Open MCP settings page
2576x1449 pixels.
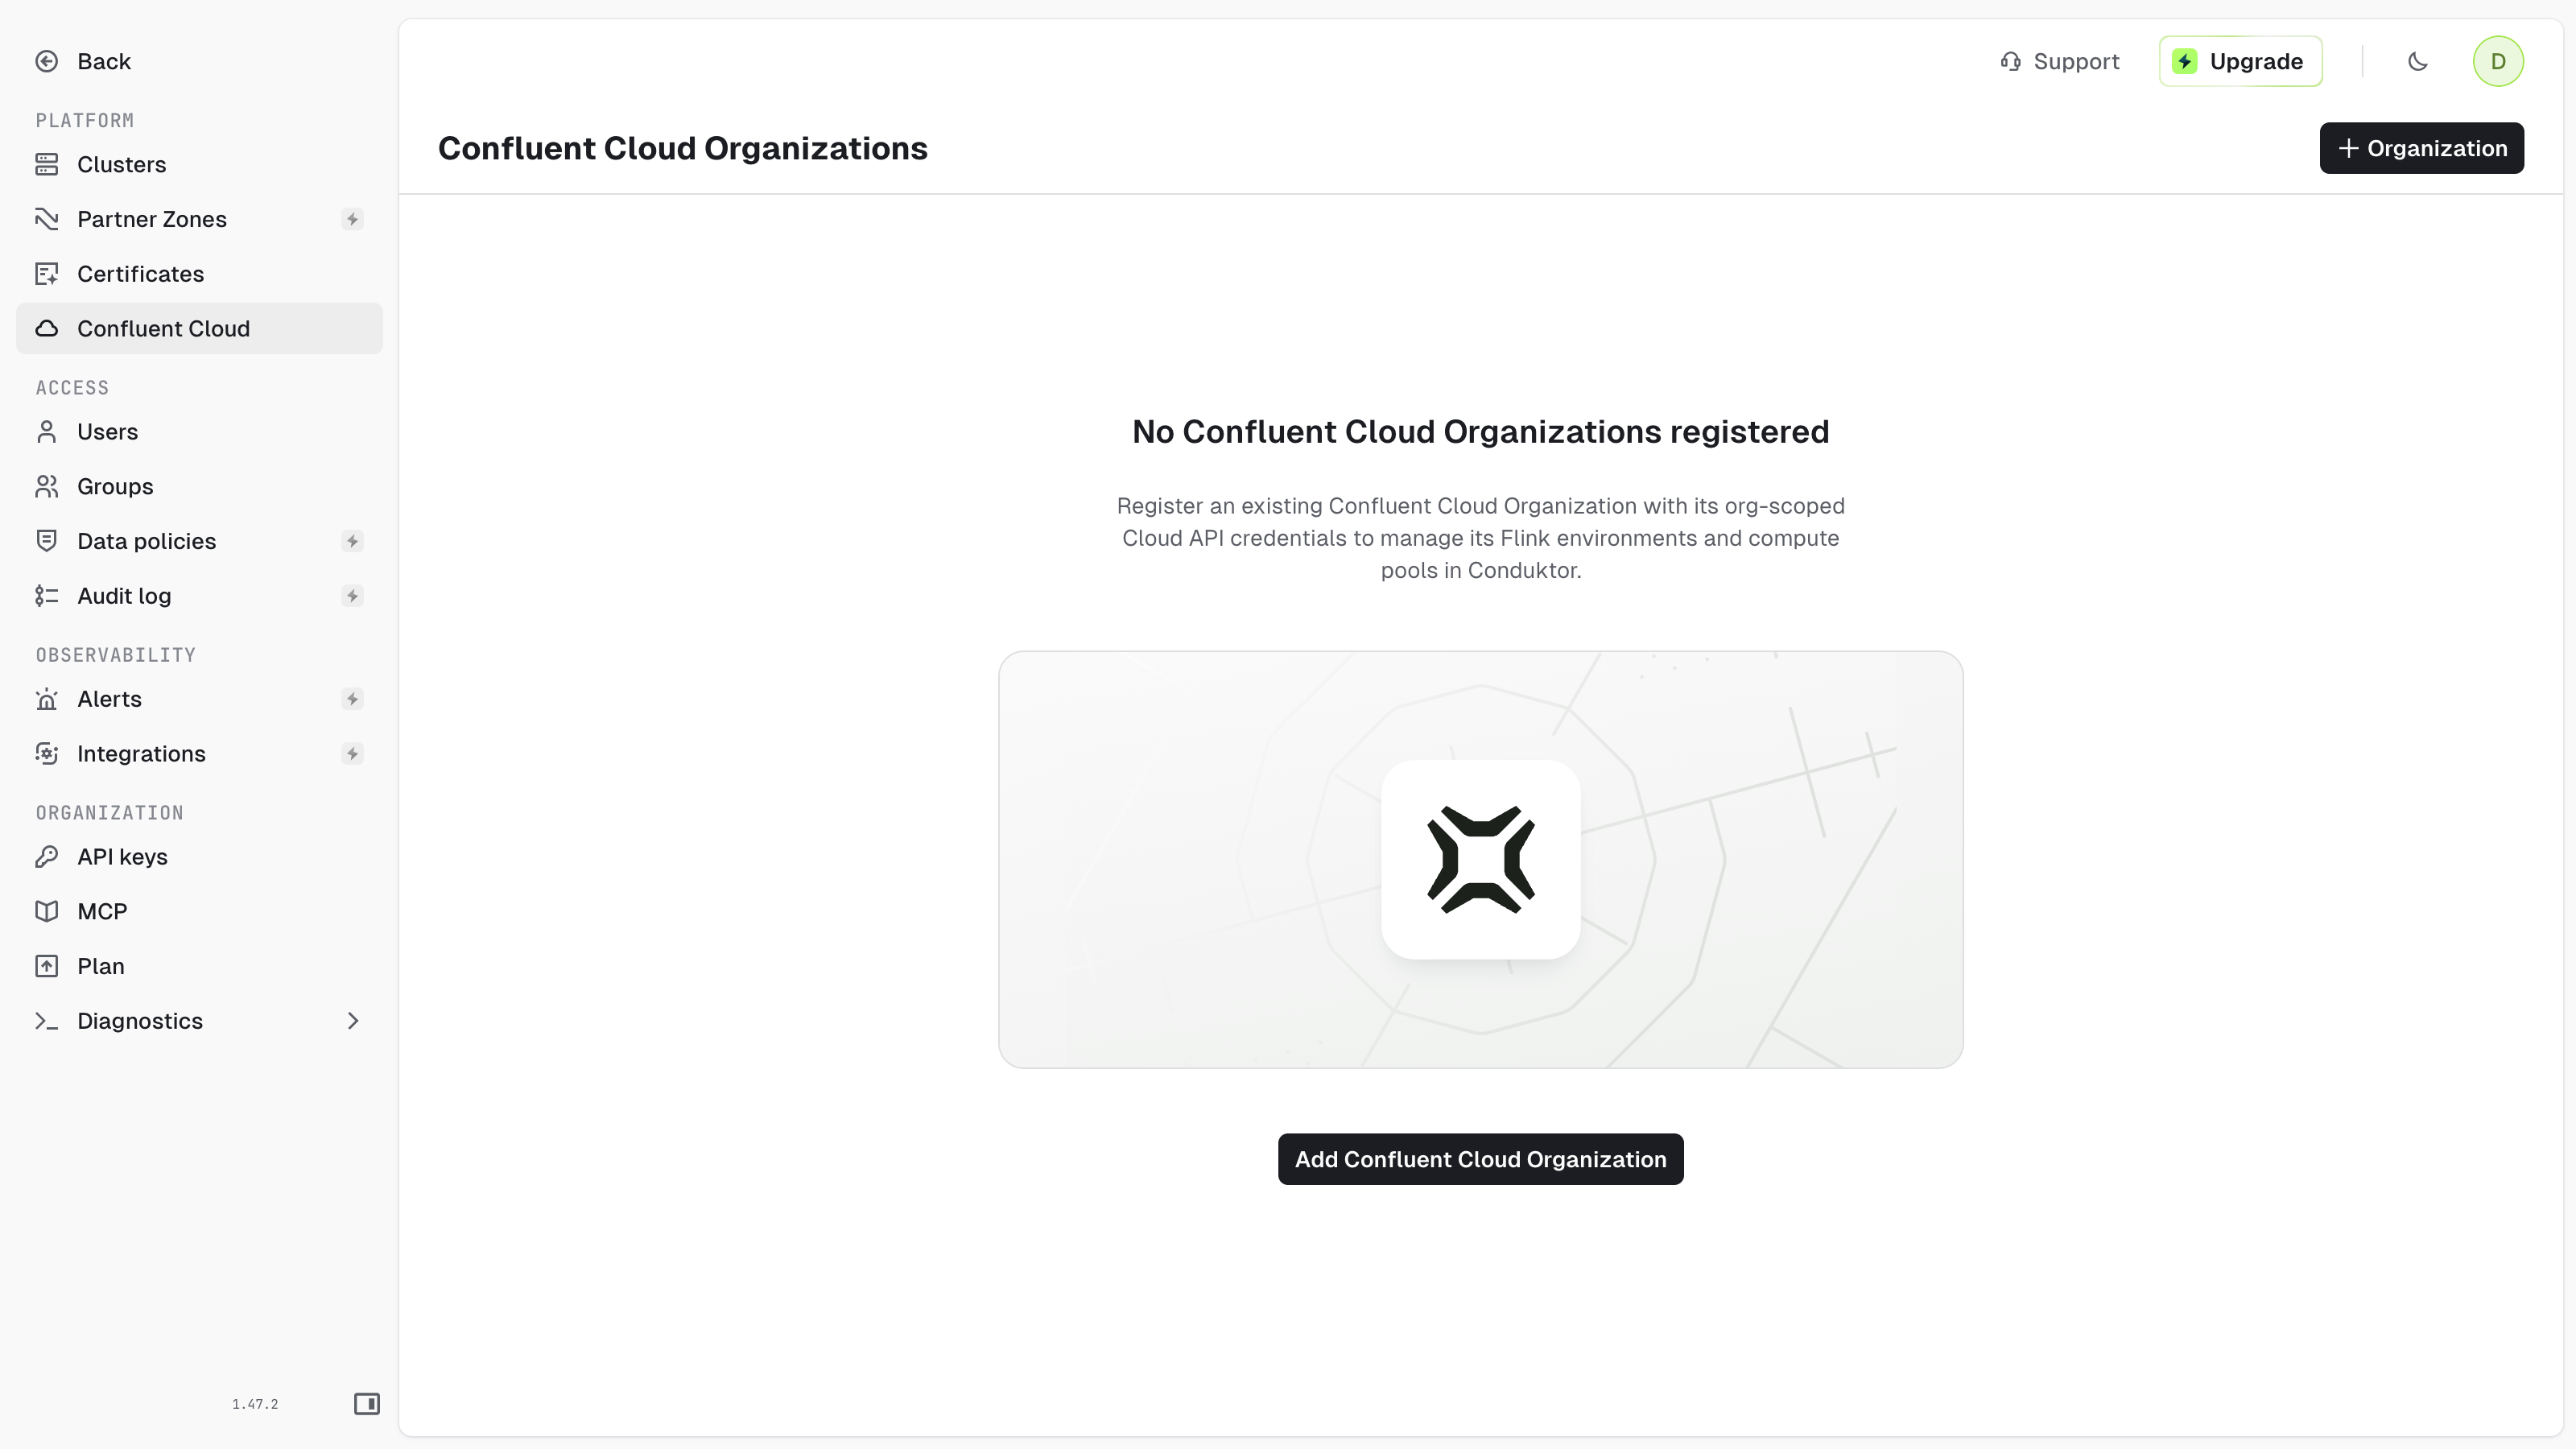tap(200, 912)
